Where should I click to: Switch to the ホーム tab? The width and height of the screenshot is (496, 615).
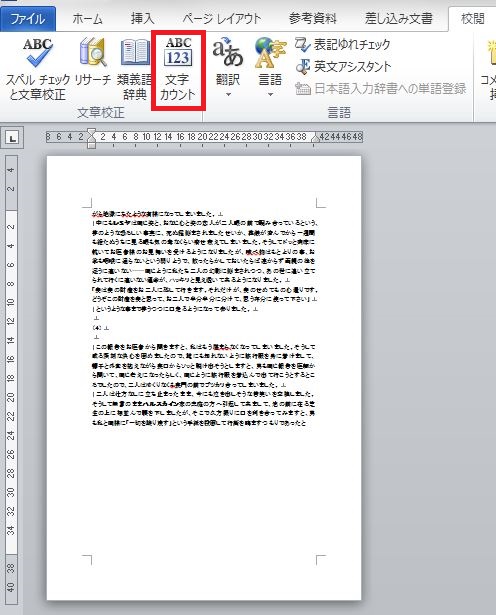(x=87, y=18)
